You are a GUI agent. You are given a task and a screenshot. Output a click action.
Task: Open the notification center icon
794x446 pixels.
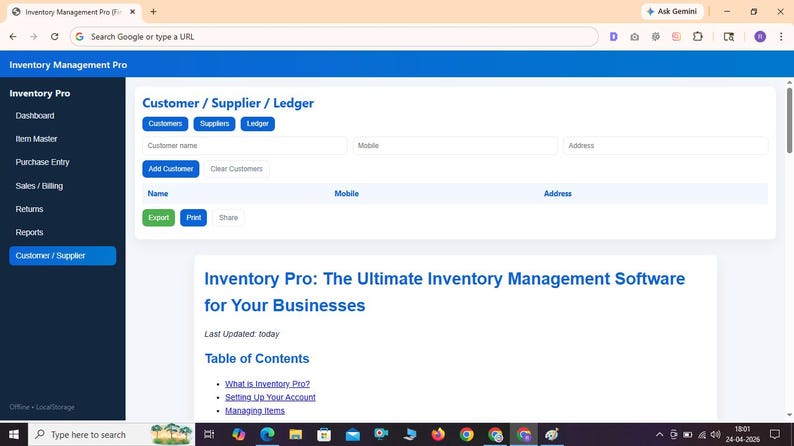(775, 434)
